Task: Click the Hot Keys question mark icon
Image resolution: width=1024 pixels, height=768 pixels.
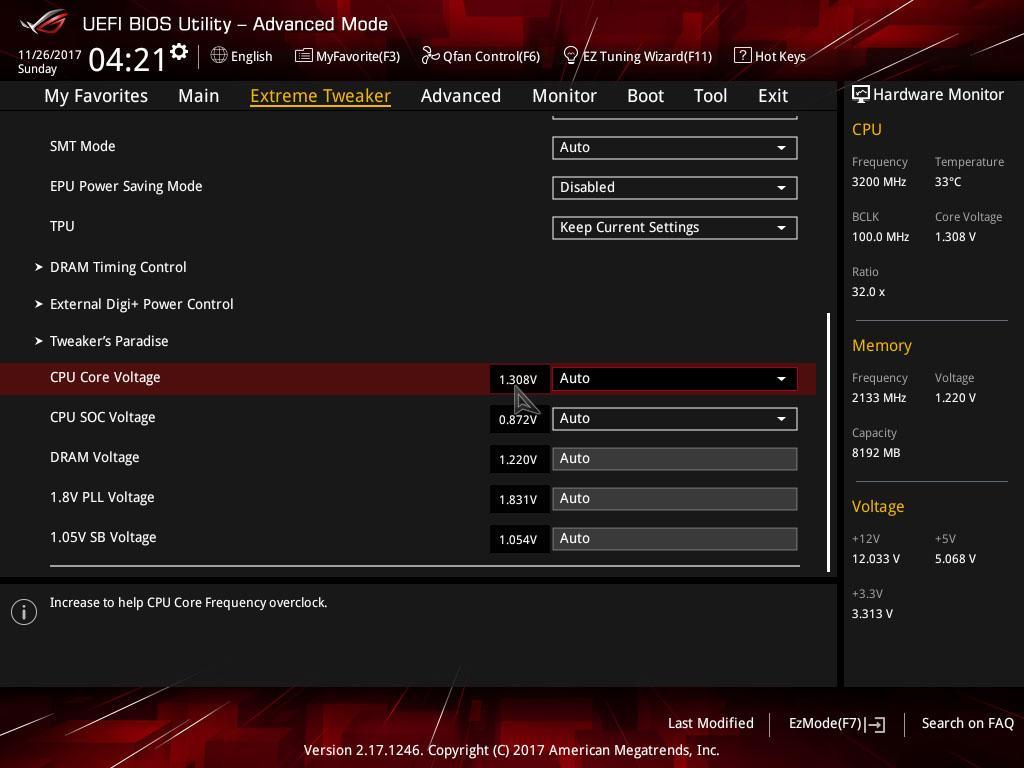Action: coord(743,56)
